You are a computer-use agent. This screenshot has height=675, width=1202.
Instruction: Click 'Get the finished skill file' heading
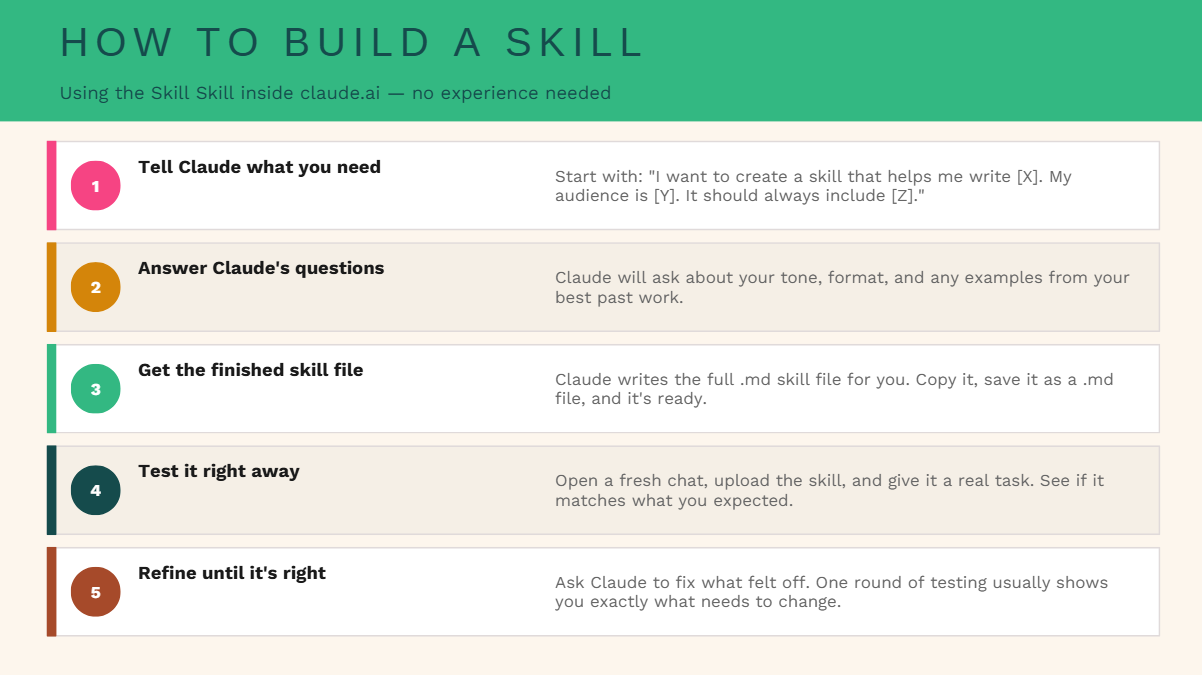pyautogui.click(x=251, y=370)
